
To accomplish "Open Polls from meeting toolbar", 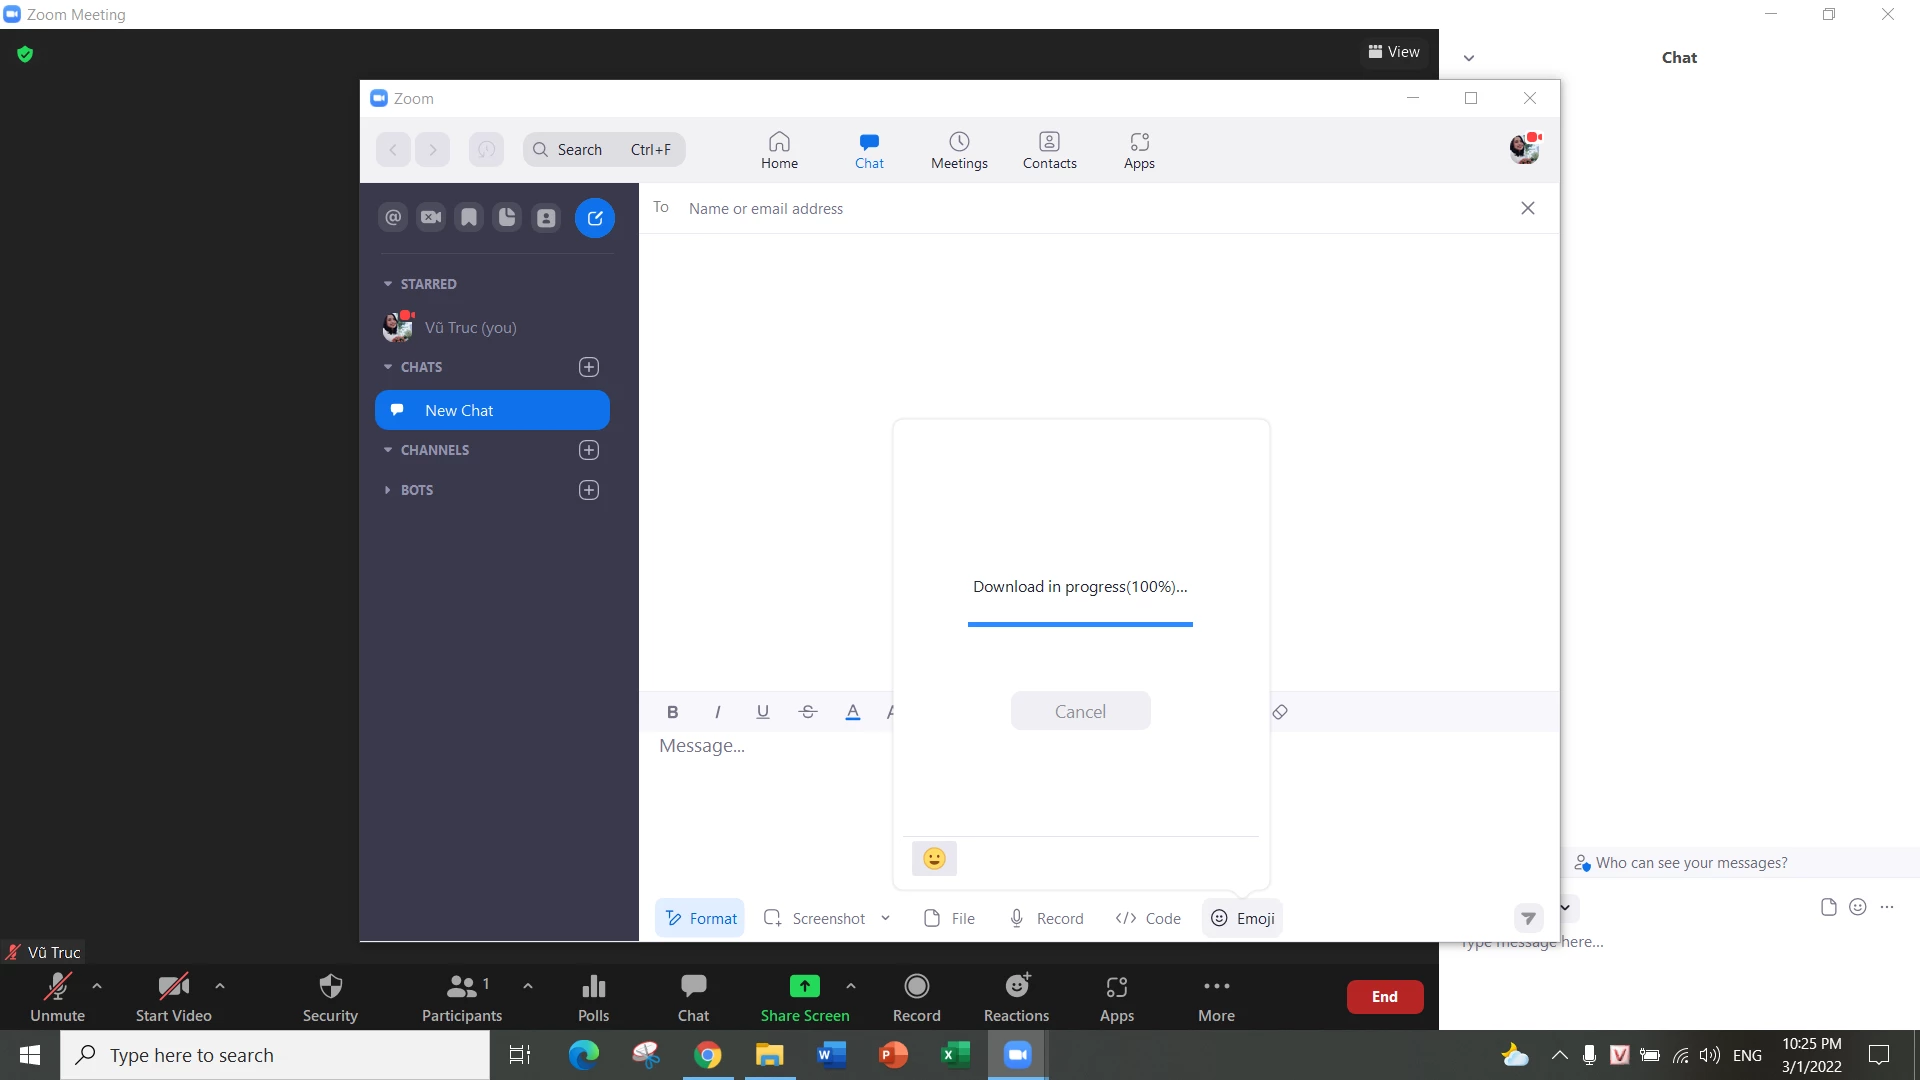I will coord(593,997).
